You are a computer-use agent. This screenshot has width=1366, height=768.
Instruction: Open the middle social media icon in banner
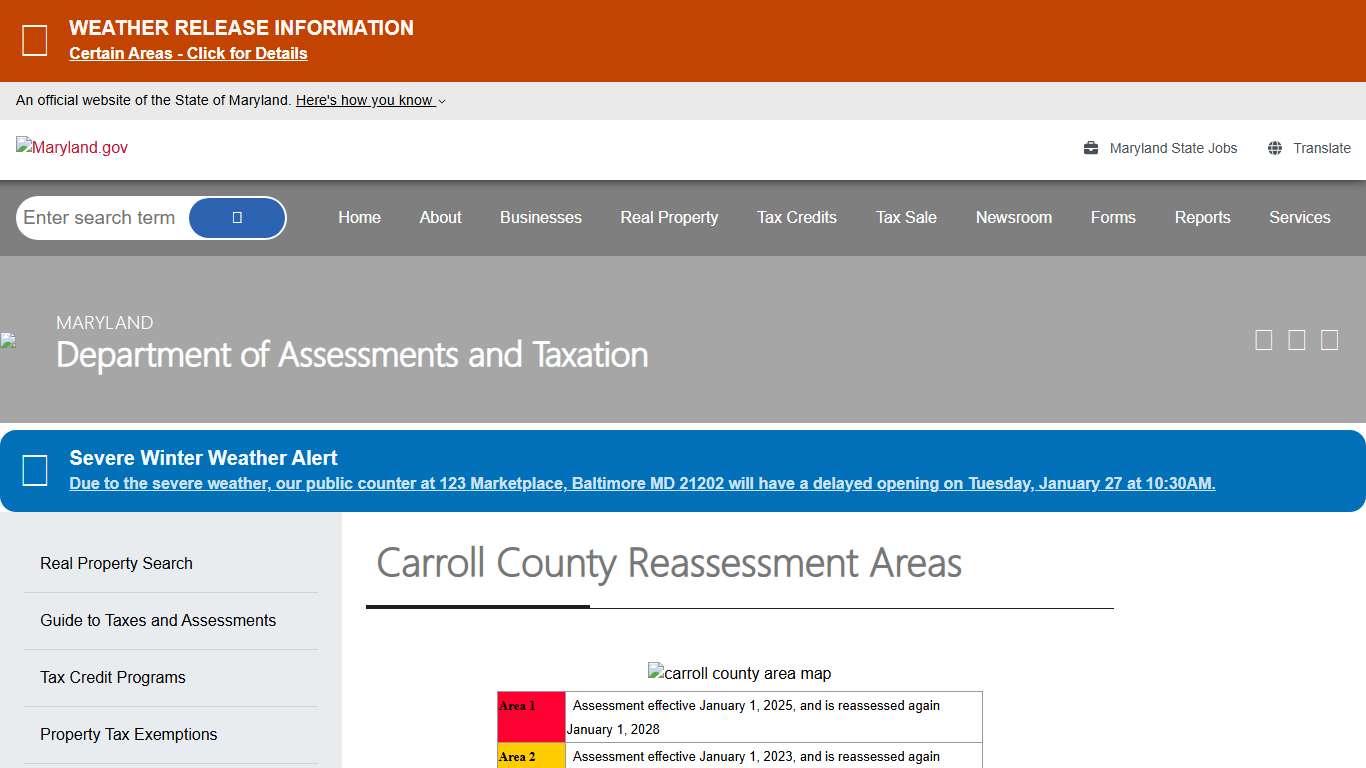[x=1296, y=340]
